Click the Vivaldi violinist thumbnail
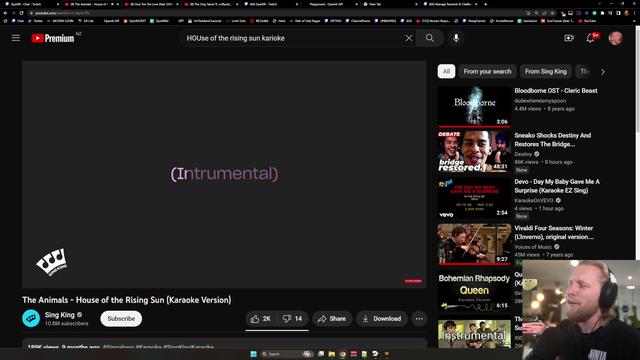 [x=474, y=244]
